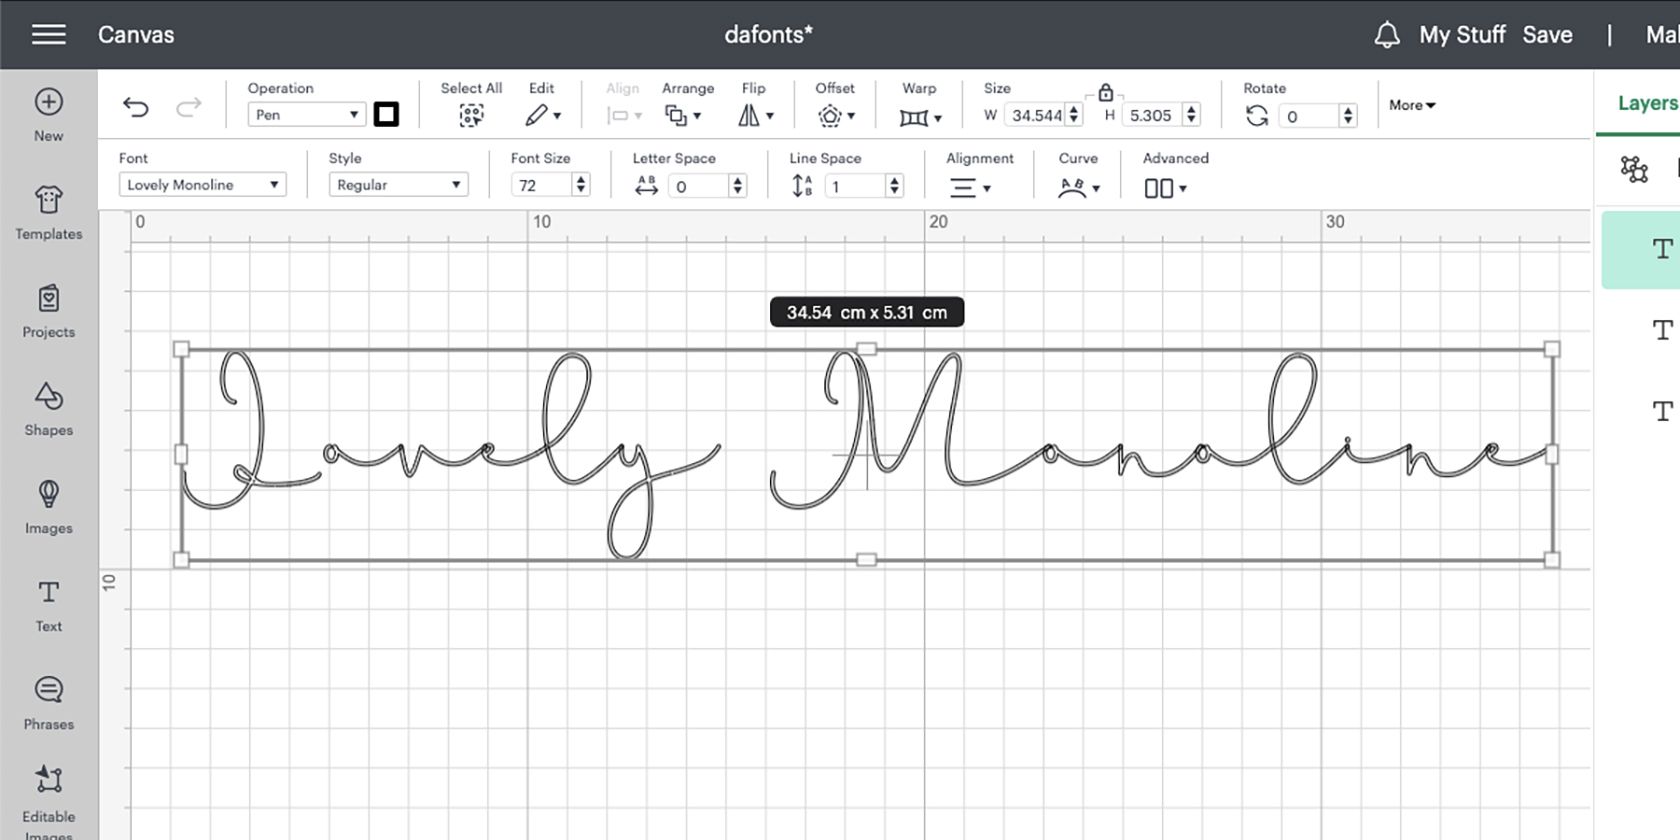Open the Templates t-shirt icon
The width and height of the screenshot is (1680, 840).
tap(48, 200)
